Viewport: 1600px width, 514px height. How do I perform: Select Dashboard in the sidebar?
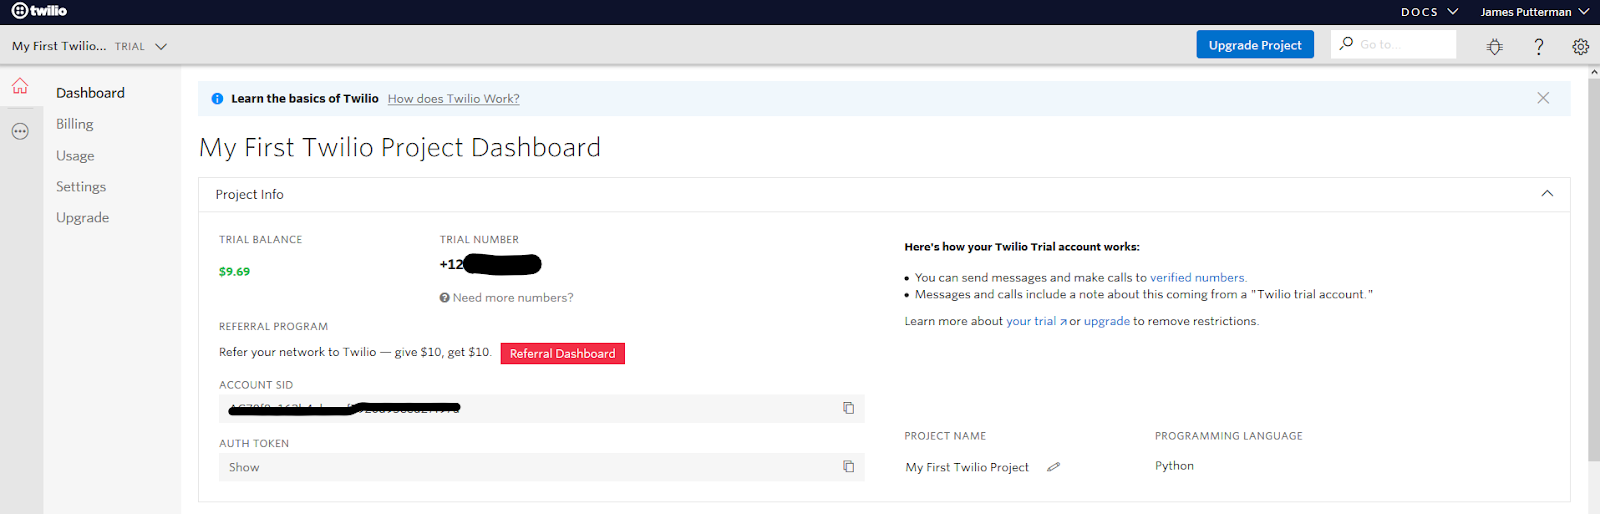[x=90, y=93]
